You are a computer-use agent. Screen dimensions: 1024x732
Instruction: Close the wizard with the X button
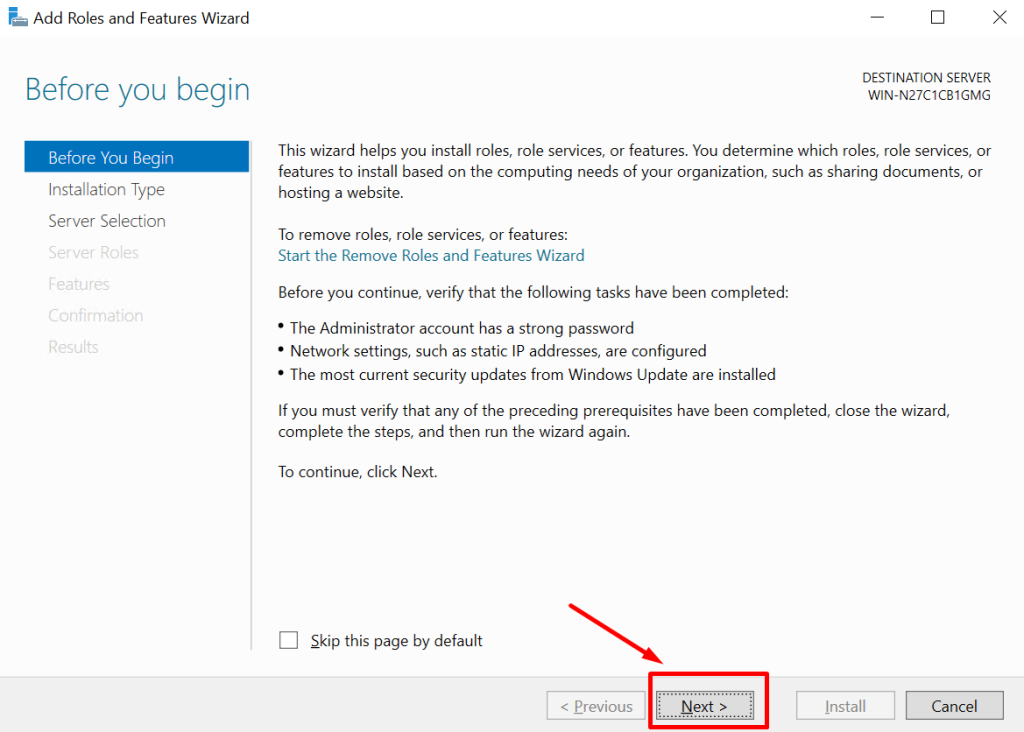998,18
